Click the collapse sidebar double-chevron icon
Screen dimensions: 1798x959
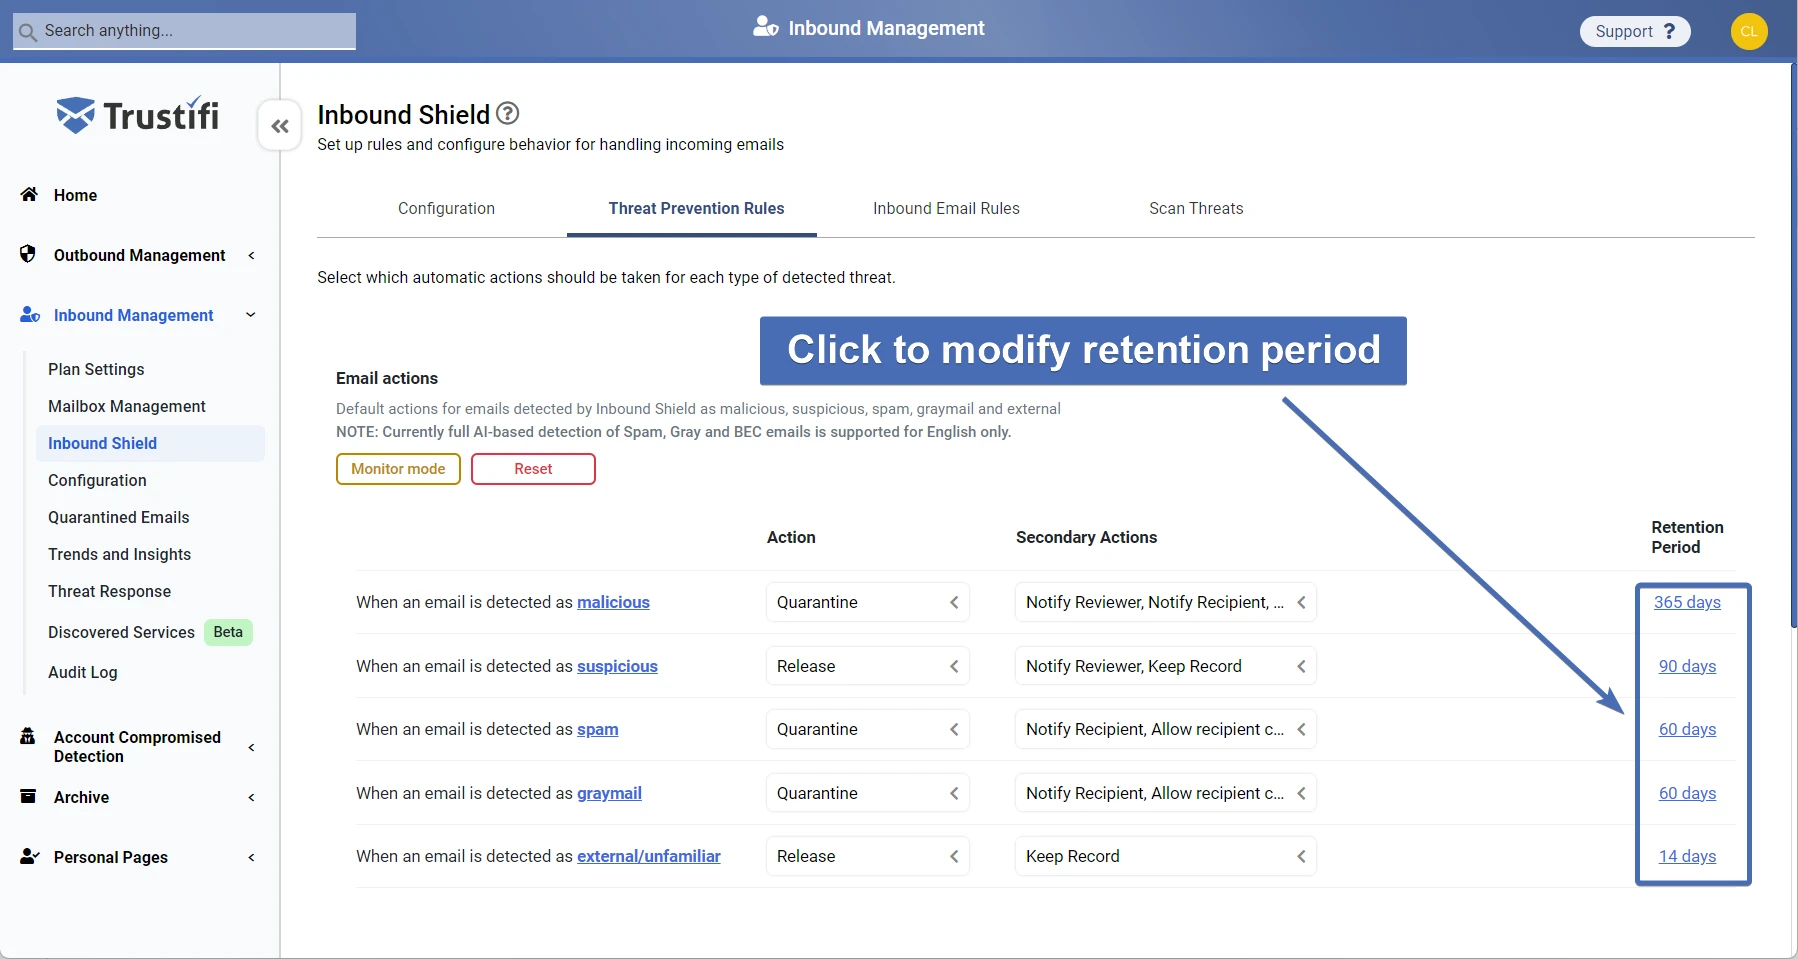coord(280,126)
